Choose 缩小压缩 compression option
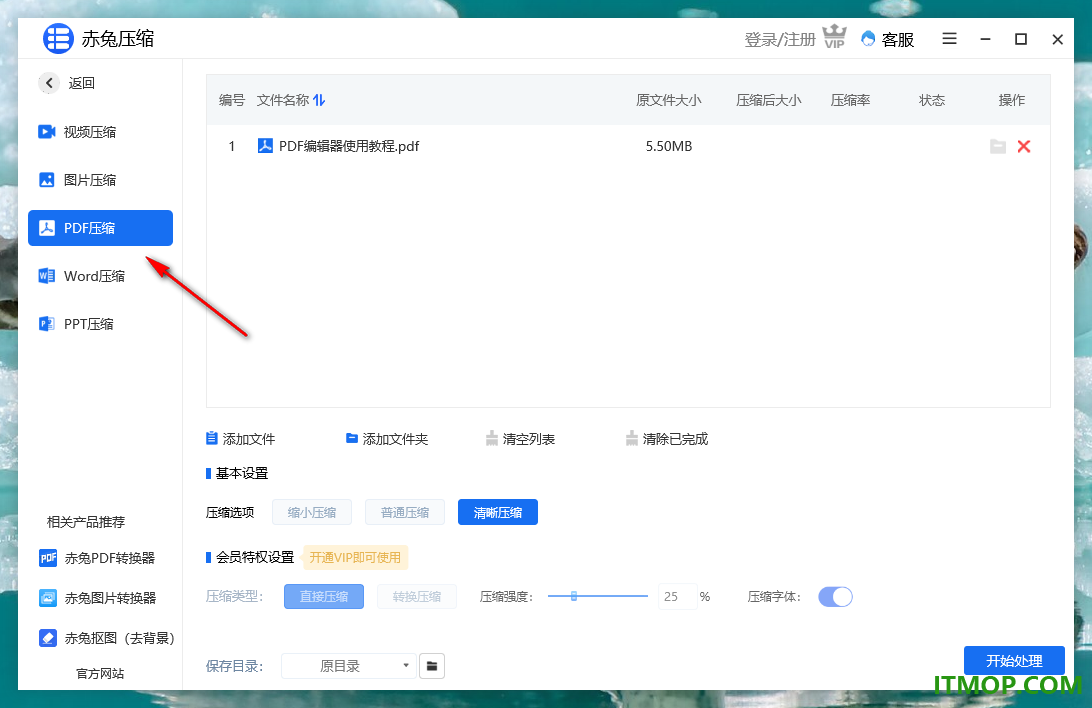The width and height of the screenshot is (1092, 708). [312, 512]
